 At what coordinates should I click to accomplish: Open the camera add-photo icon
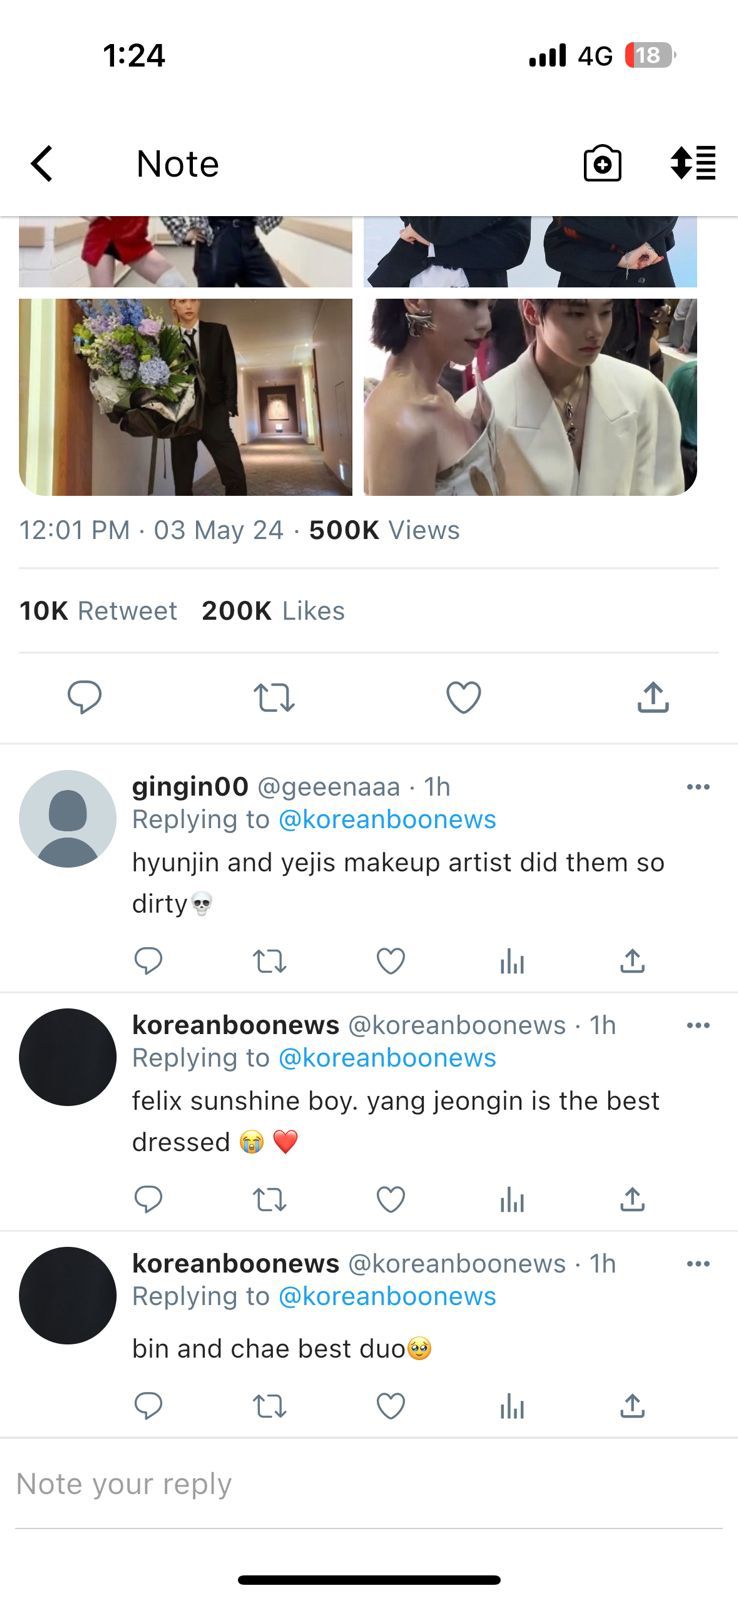602,163
